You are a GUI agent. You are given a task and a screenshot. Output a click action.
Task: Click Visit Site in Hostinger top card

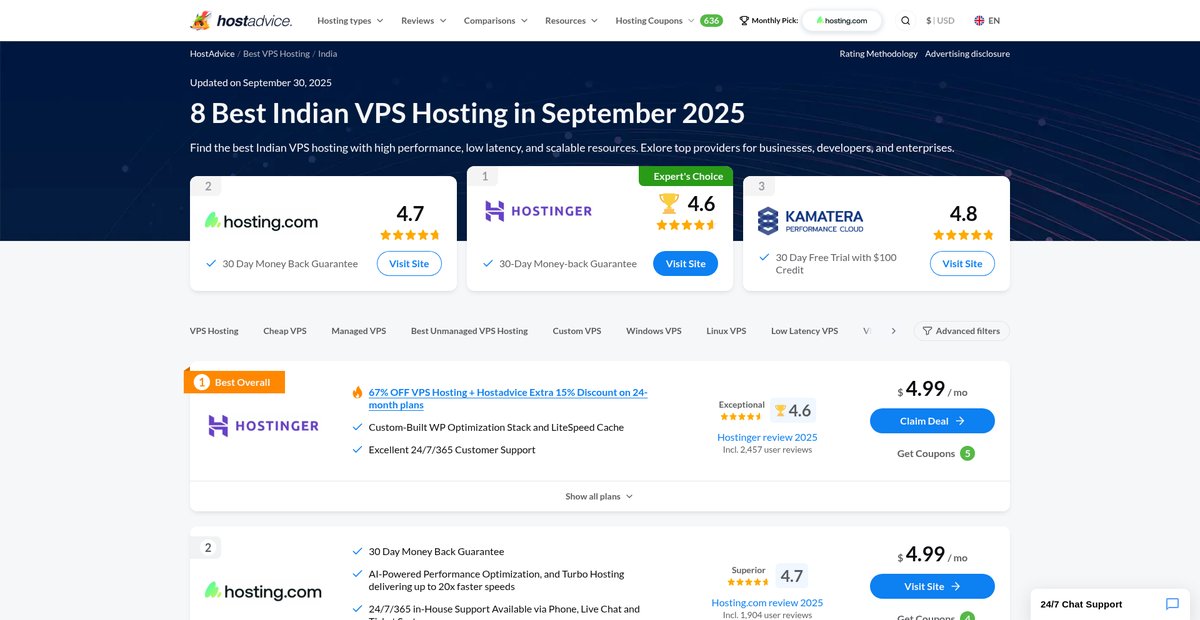pyautogui.click(x=685, y=264)
